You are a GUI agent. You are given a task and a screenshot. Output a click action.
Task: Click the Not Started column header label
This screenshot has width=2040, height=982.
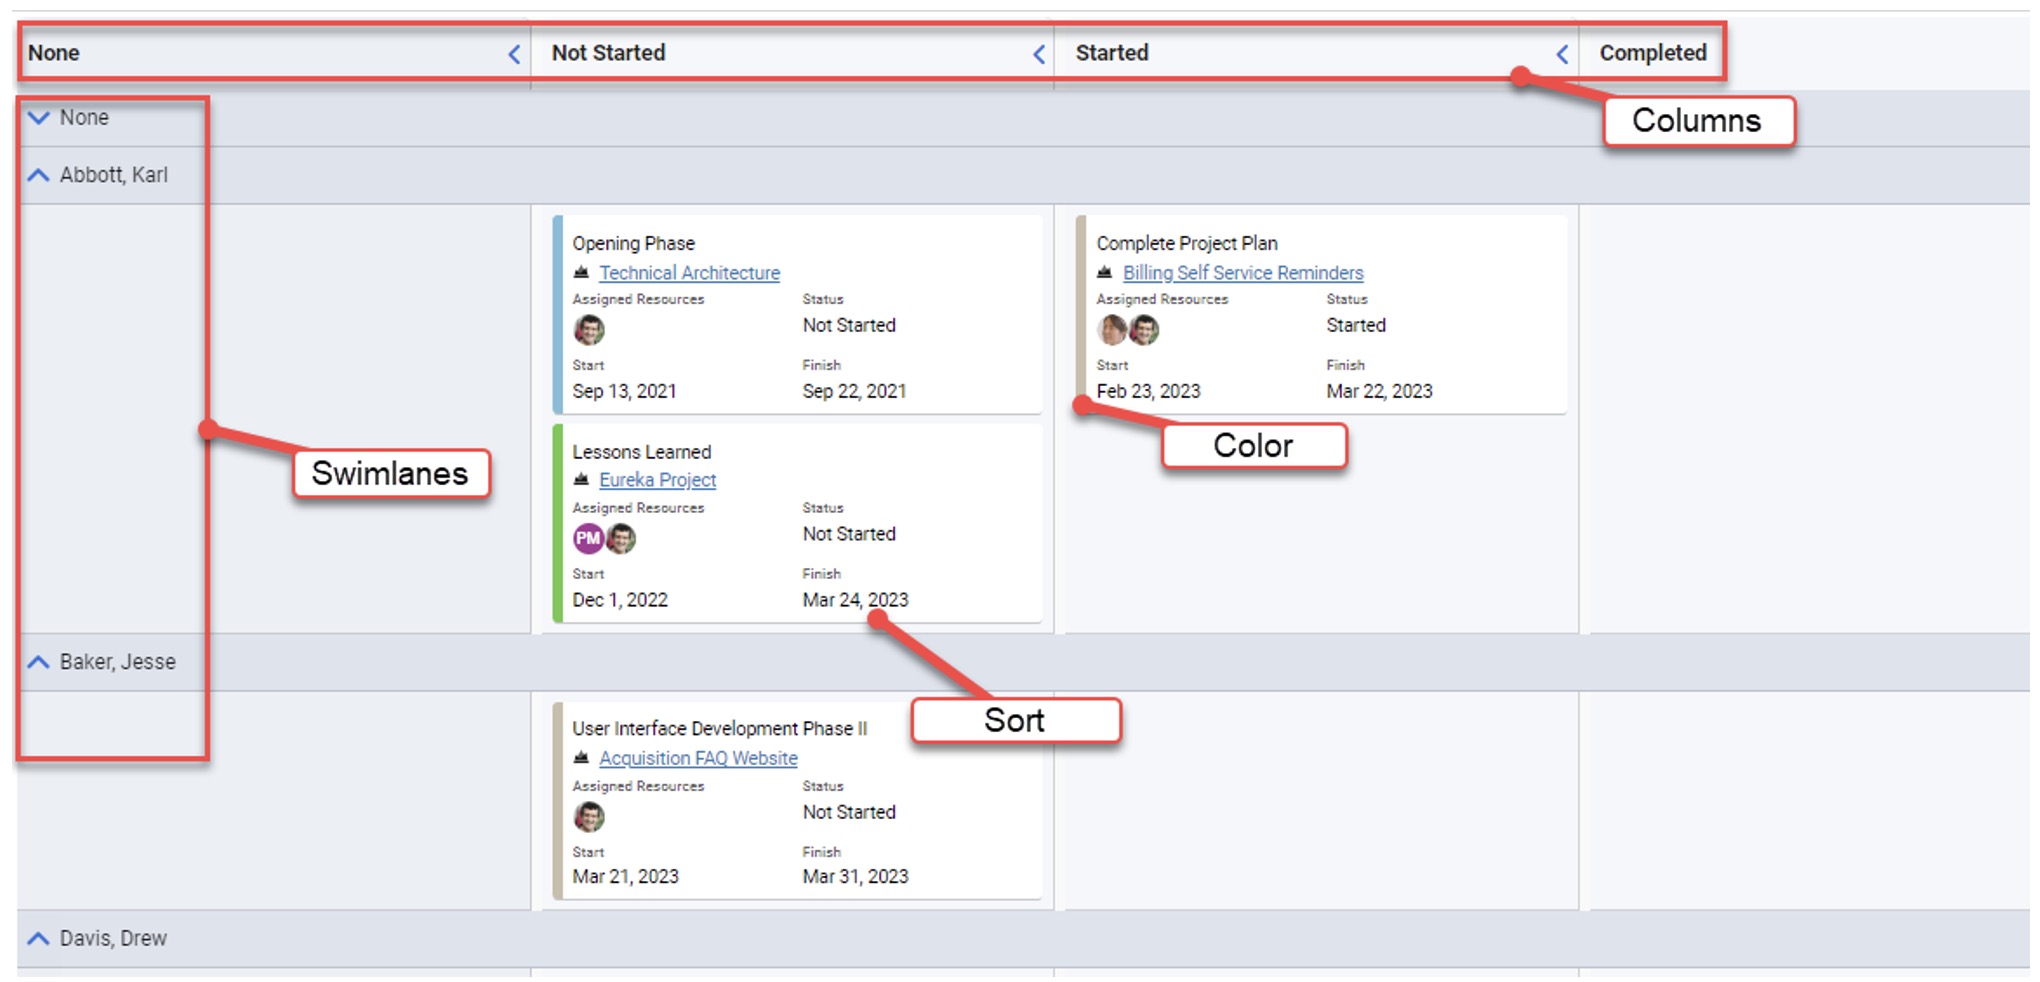point(608,53)
